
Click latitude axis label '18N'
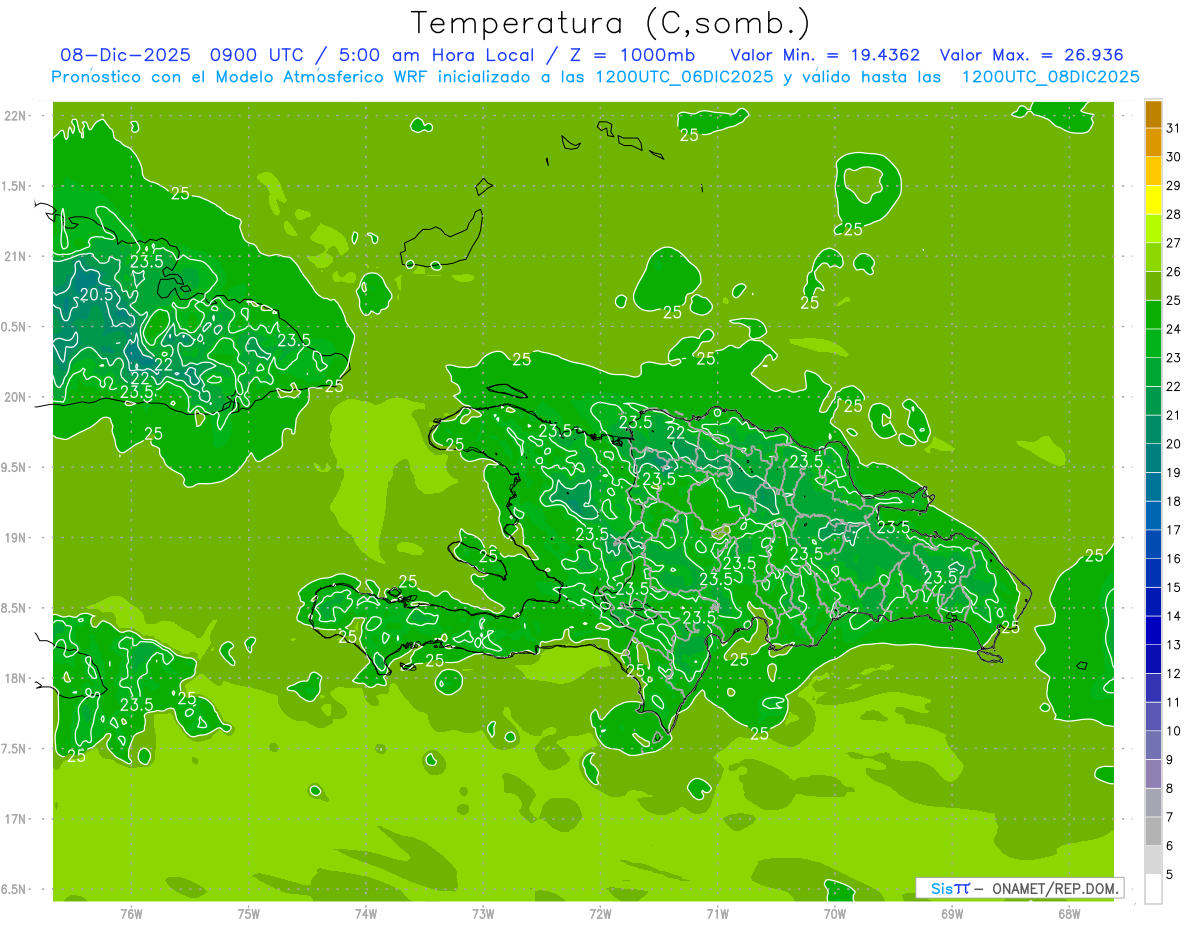click(x=15, y=678)
